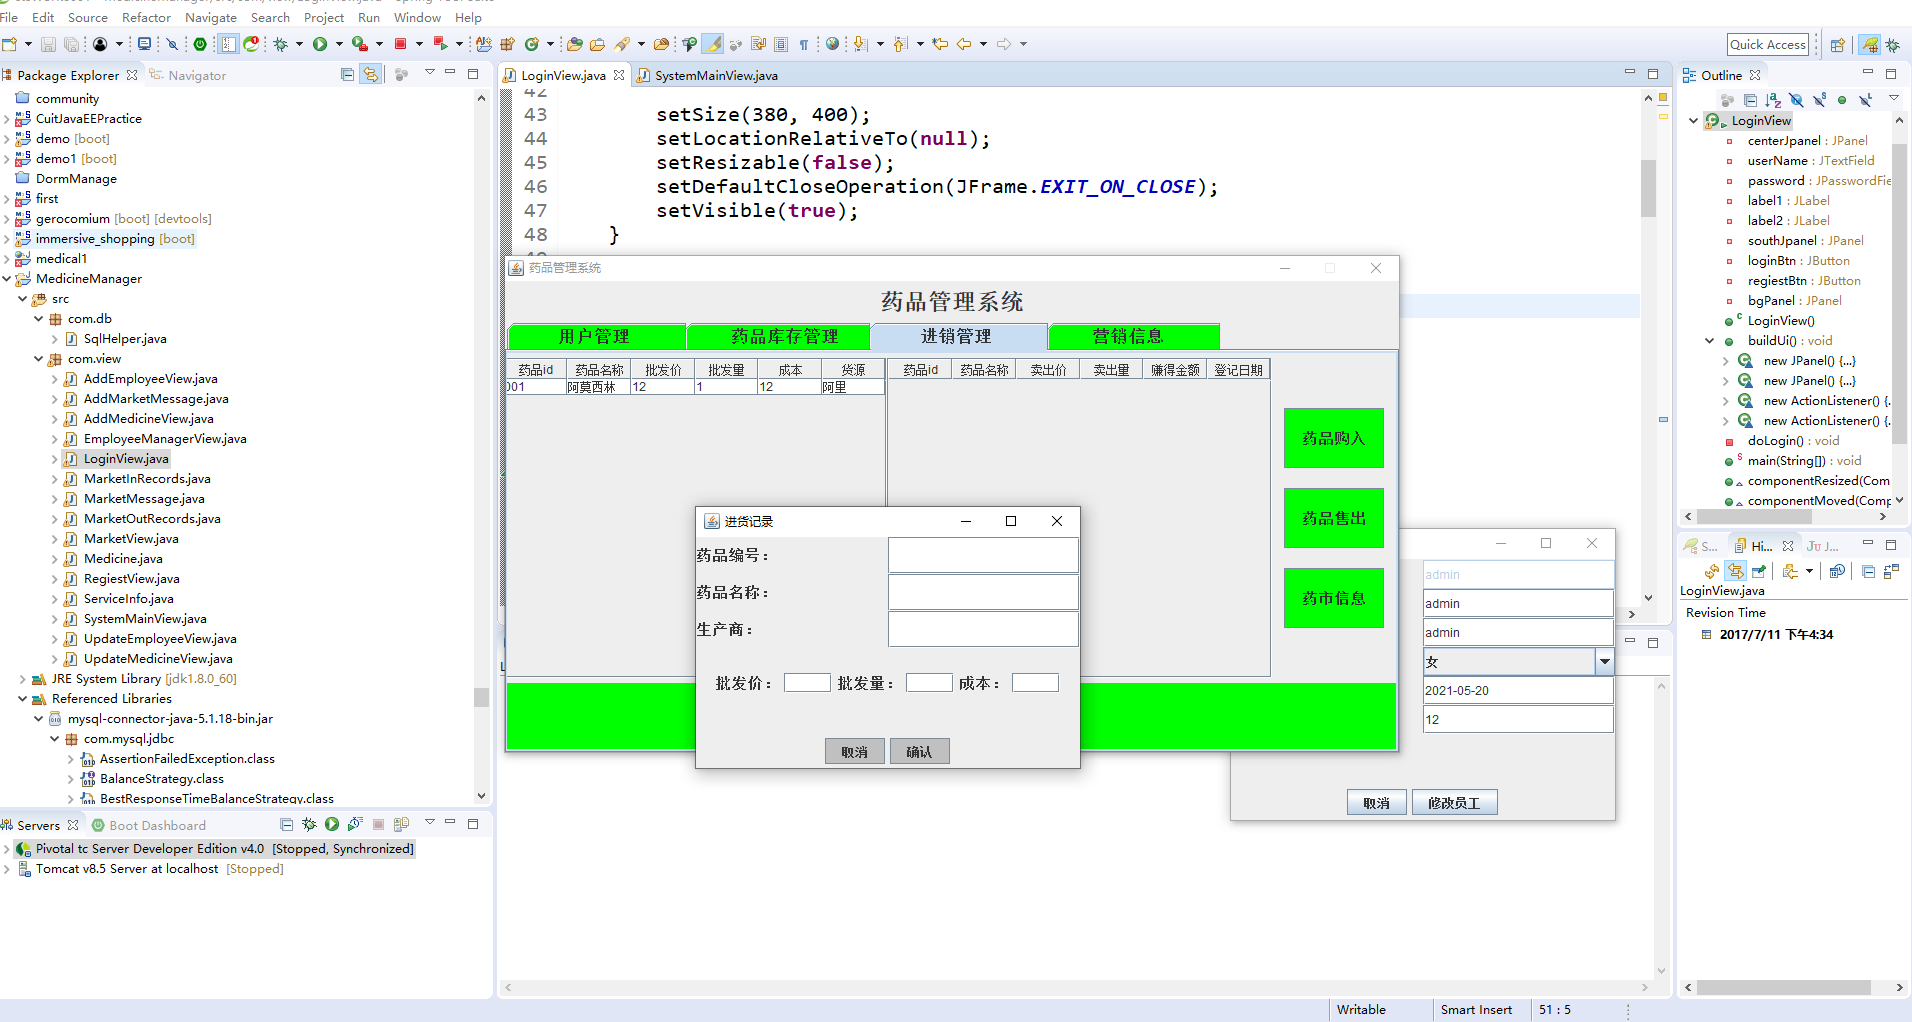Viewport: 1912px width, 1022px height.
Task: Collapse the com.view package node
Action: 38,358
